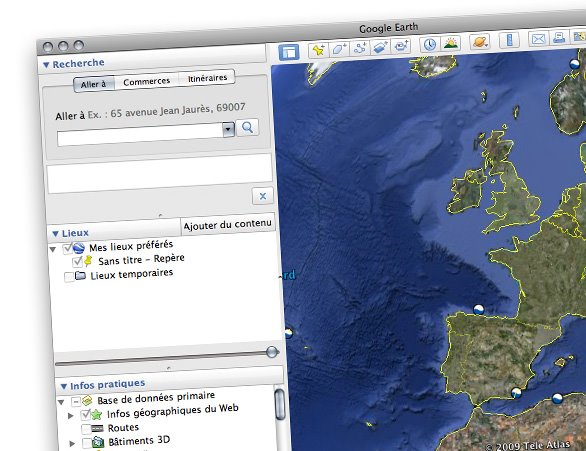Start the Record a Tour tool
This screenshot has height=451, width=586.
click(401, 46)
